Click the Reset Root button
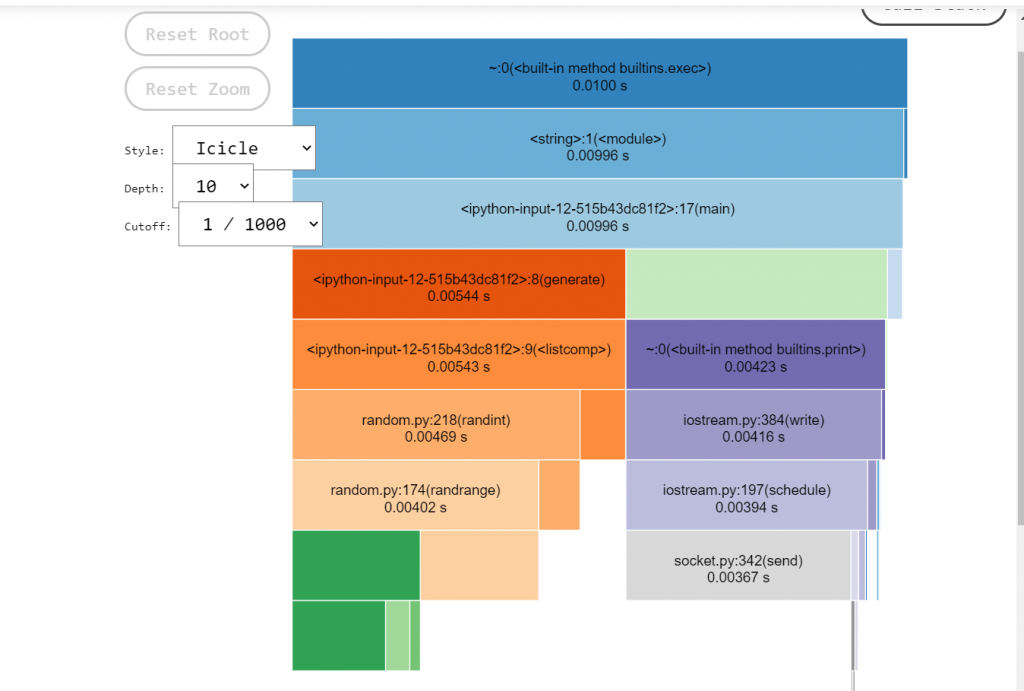 tap(197, 33)
